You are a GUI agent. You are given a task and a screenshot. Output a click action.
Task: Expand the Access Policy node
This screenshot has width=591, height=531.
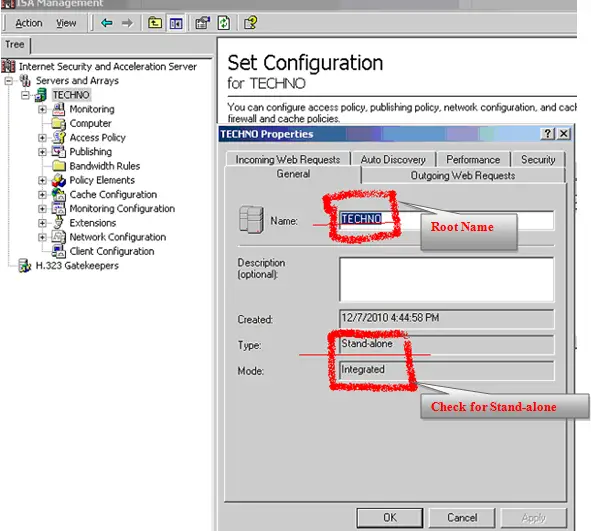pyautogui.click(x=42, y=138)
